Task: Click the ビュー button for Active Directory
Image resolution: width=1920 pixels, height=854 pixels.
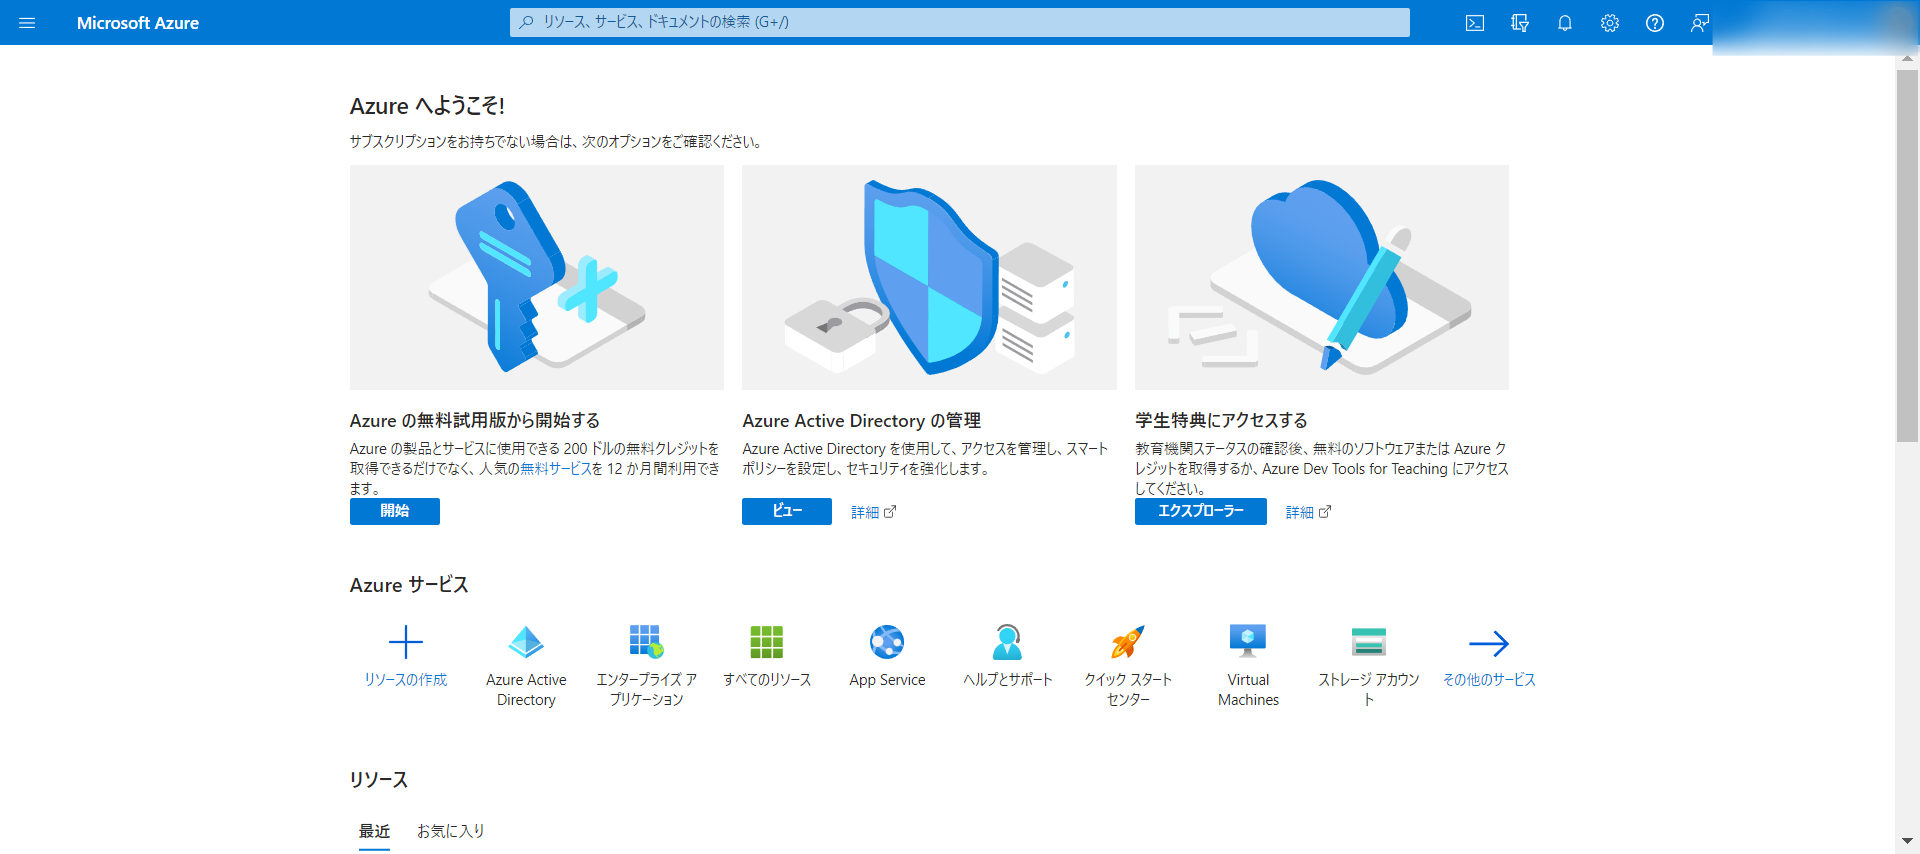Action: click(x=787, y=511)
